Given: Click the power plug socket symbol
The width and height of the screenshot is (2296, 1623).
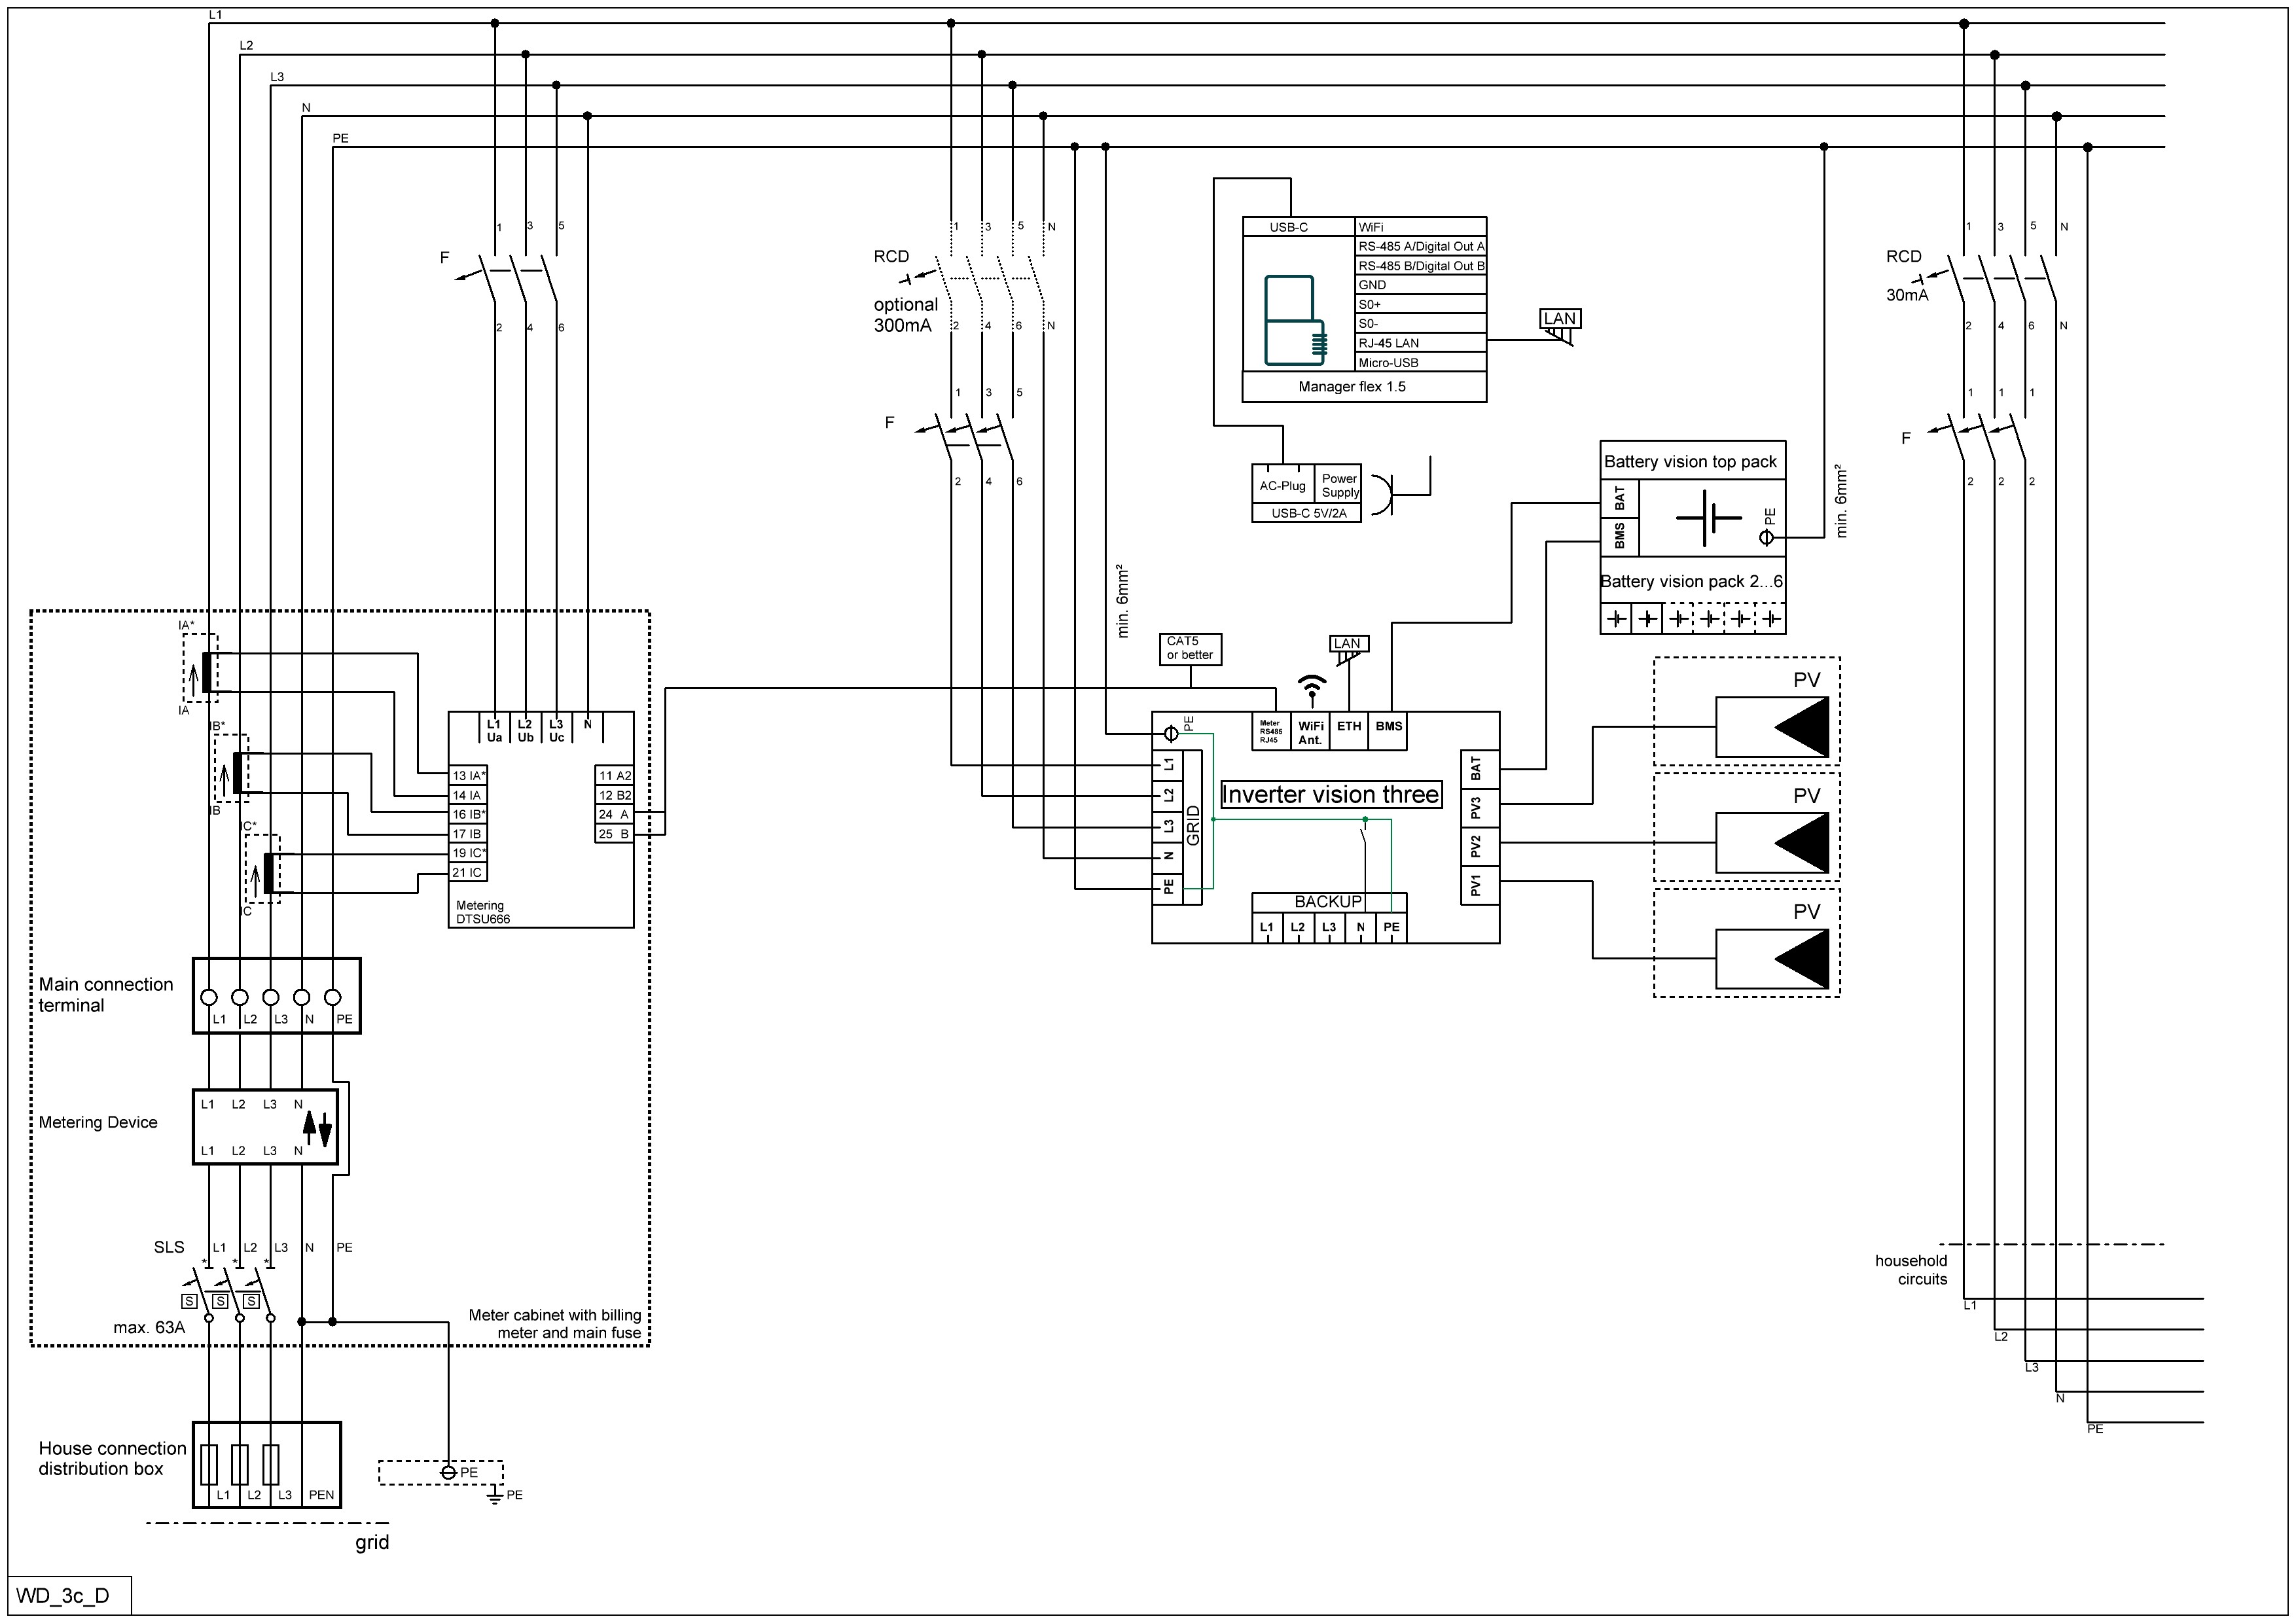Looking at the screenshot, I should point(1385,495).
